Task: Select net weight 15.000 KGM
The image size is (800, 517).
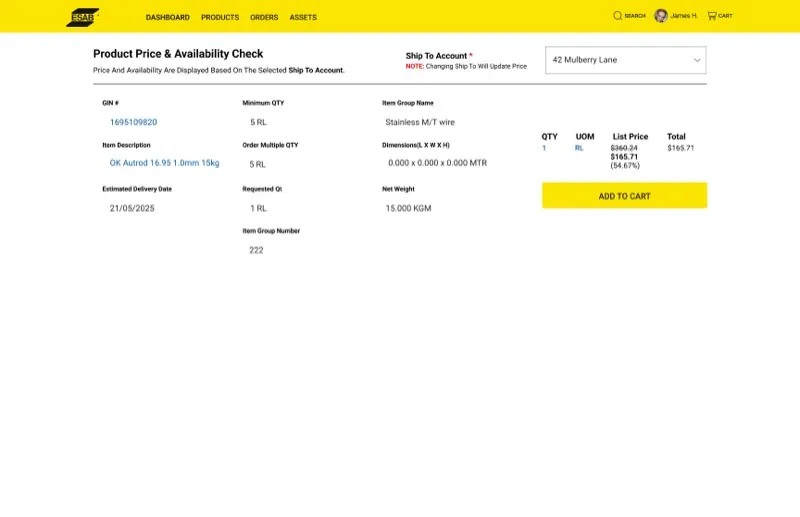Action: click(408, 208)
